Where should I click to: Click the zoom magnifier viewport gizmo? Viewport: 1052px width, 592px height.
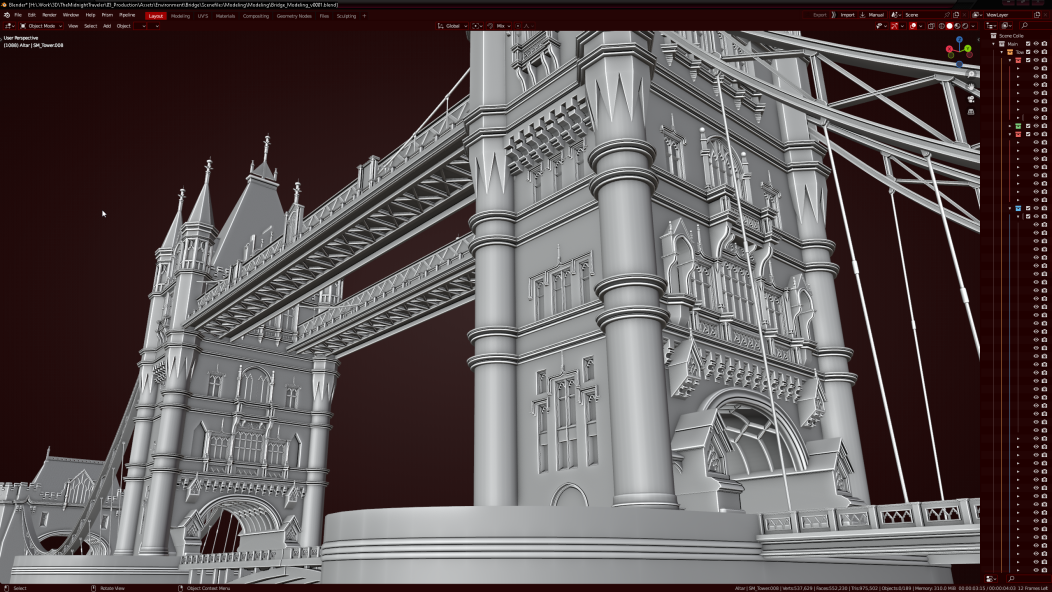point(971,74)
